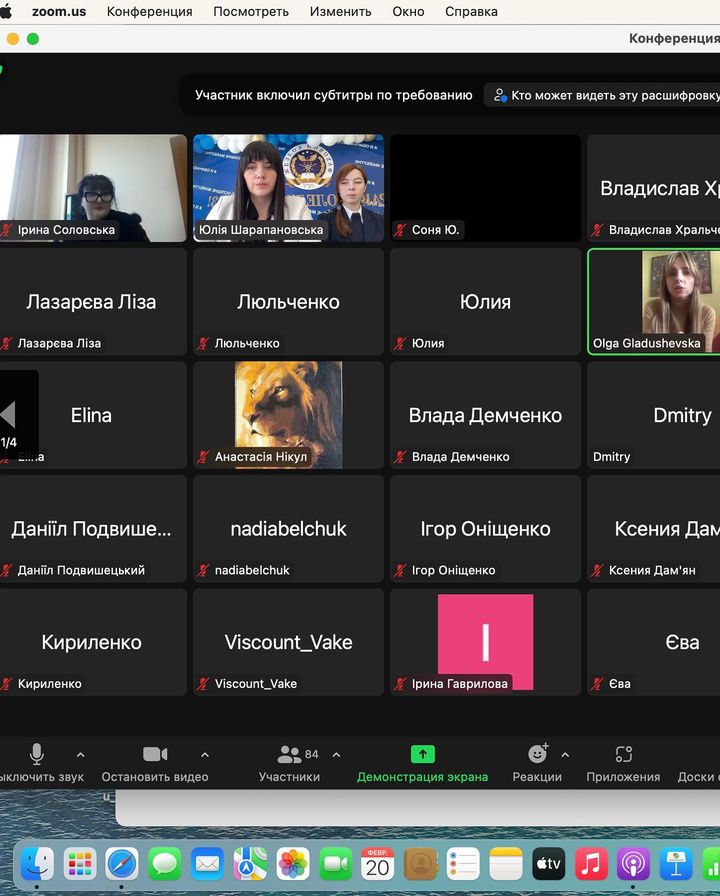Screen dimensions: 720x896
Task: Open Maps from the Dock
Action: click(x=250, y=863)
